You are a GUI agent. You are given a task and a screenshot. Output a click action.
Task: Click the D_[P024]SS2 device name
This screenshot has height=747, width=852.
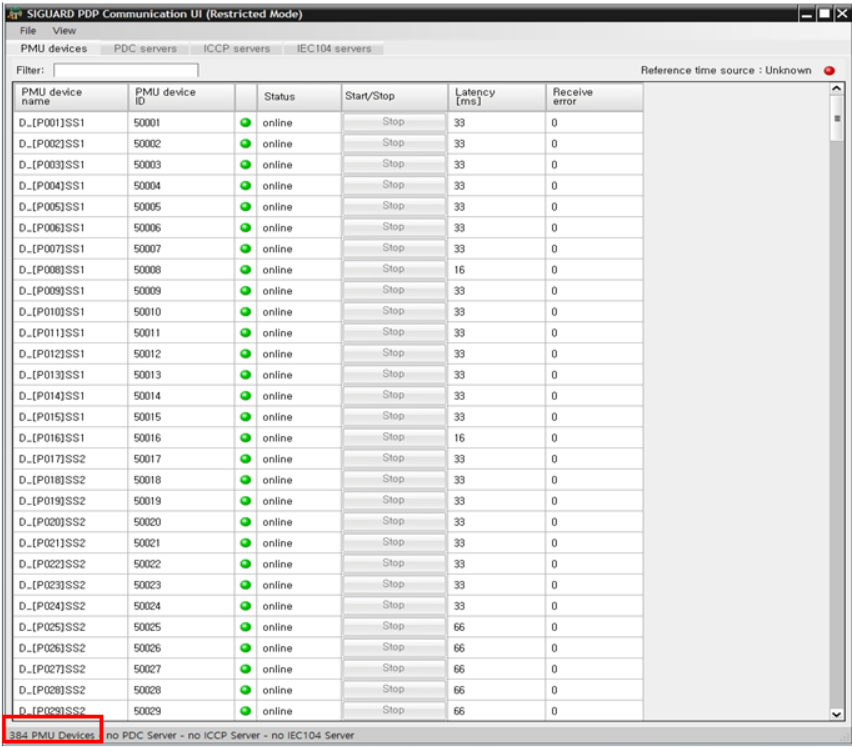(x=52, y=606)
